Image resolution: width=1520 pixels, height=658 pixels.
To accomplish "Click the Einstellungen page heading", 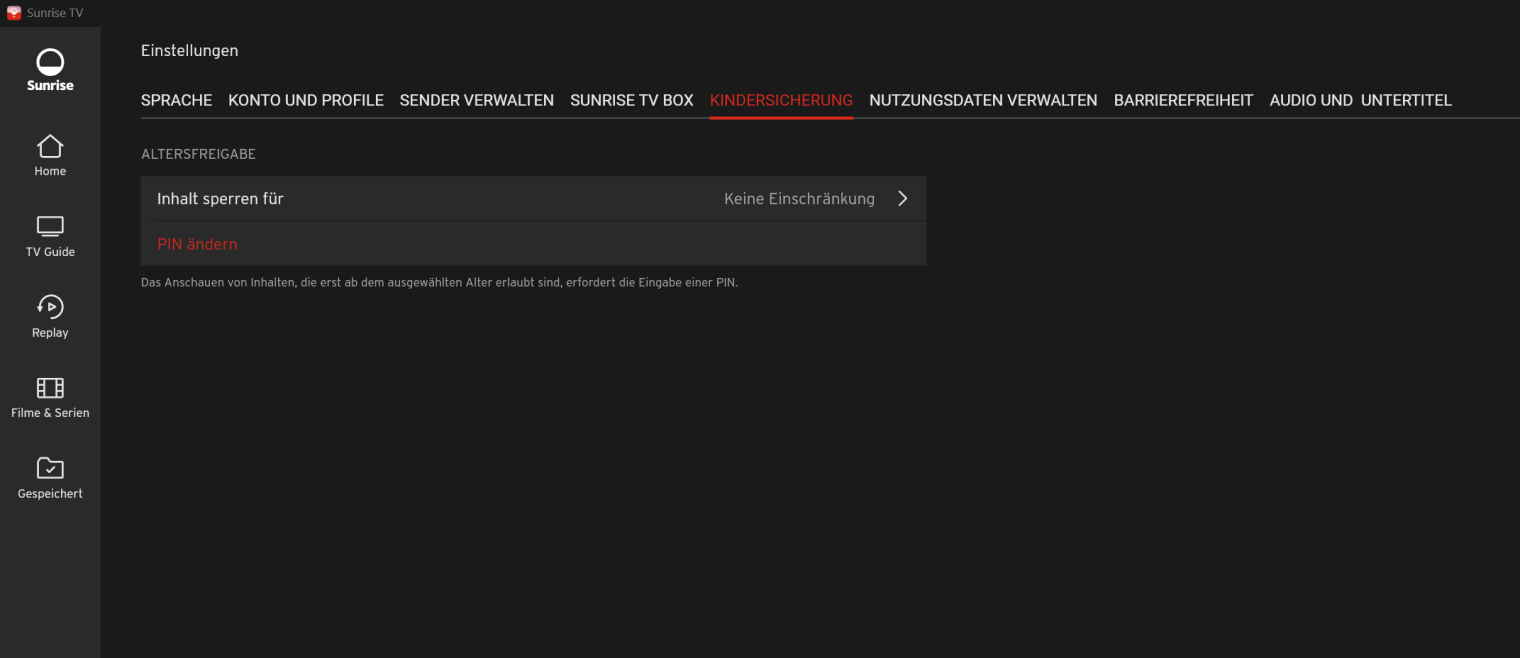I will click(x=189, y=51).
